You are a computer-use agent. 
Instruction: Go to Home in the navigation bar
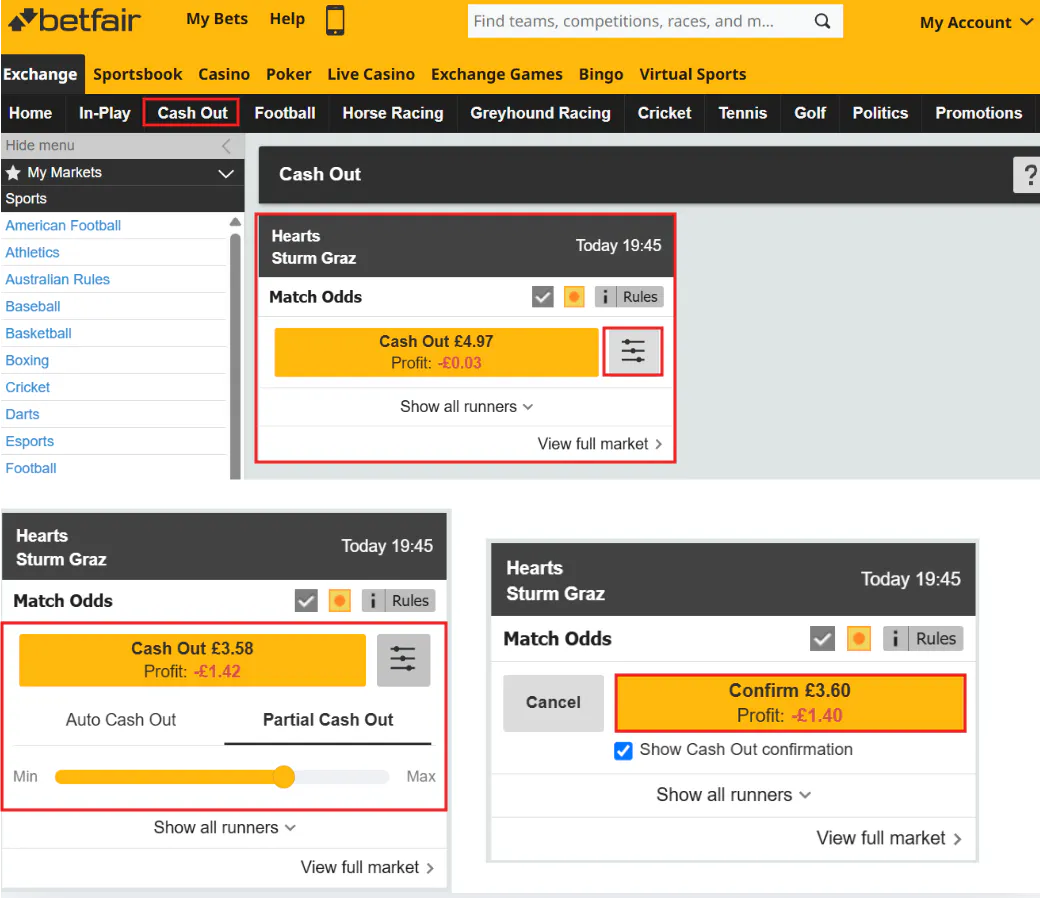31,113
